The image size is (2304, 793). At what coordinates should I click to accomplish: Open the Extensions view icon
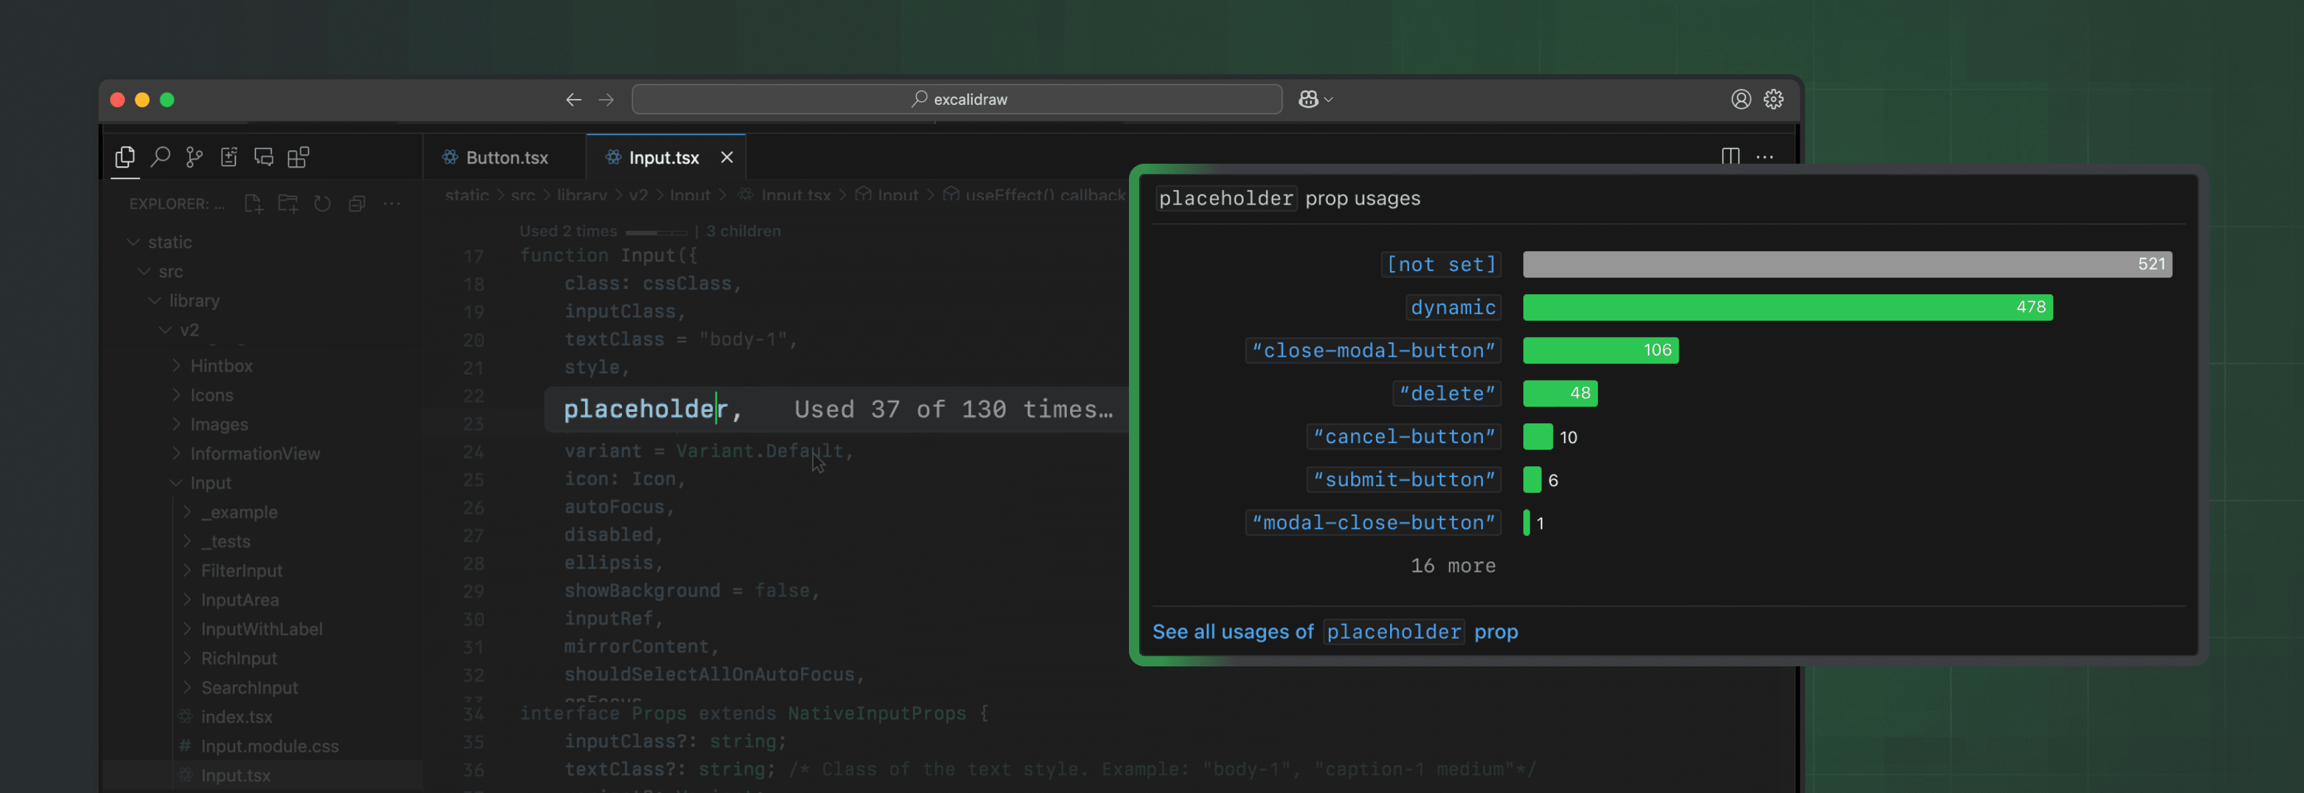298,157
